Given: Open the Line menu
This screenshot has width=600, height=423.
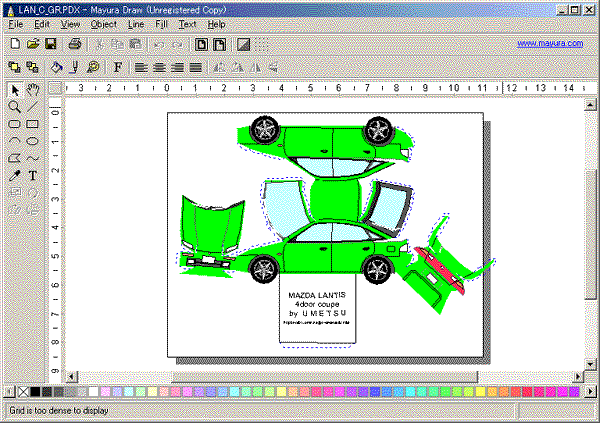Looking at the screenshot, I should click(x=136, y=24).
